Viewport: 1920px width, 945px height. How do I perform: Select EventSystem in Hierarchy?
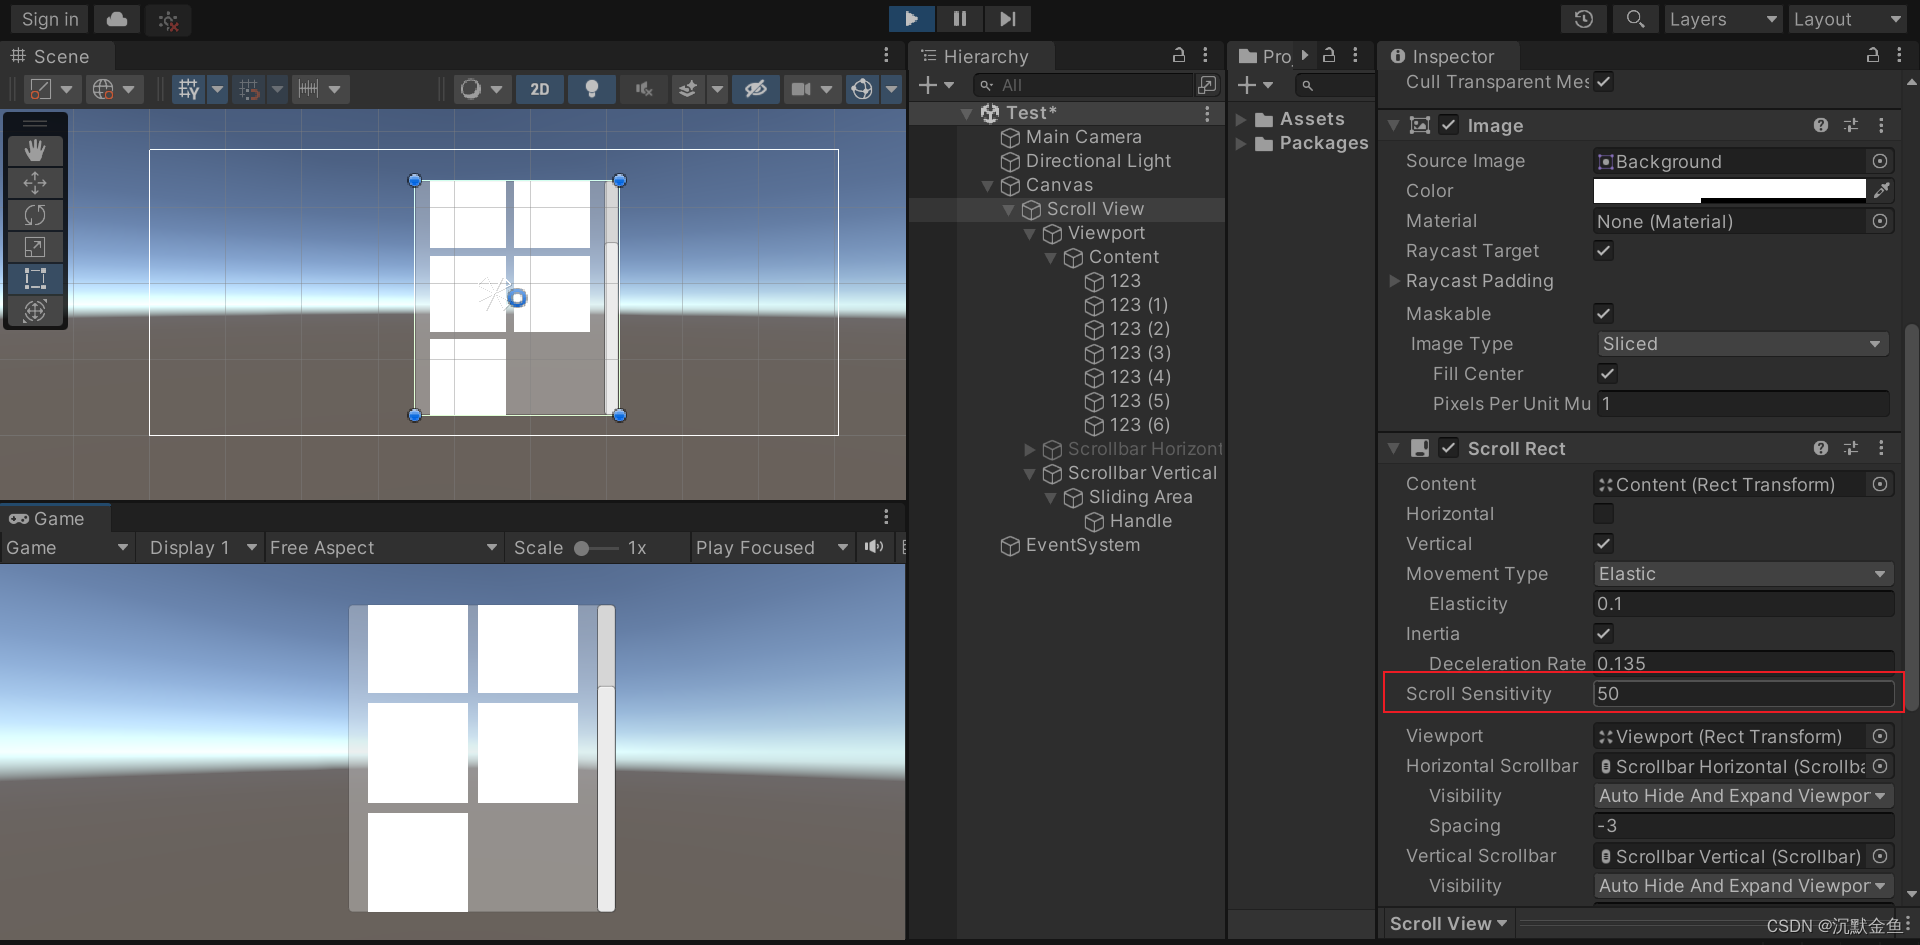click(x=1082, y=545)
